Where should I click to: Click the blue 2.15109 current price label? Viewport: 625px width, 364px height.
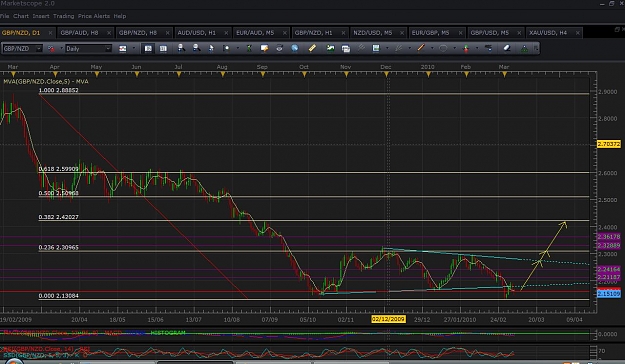[x=609, y=294]
